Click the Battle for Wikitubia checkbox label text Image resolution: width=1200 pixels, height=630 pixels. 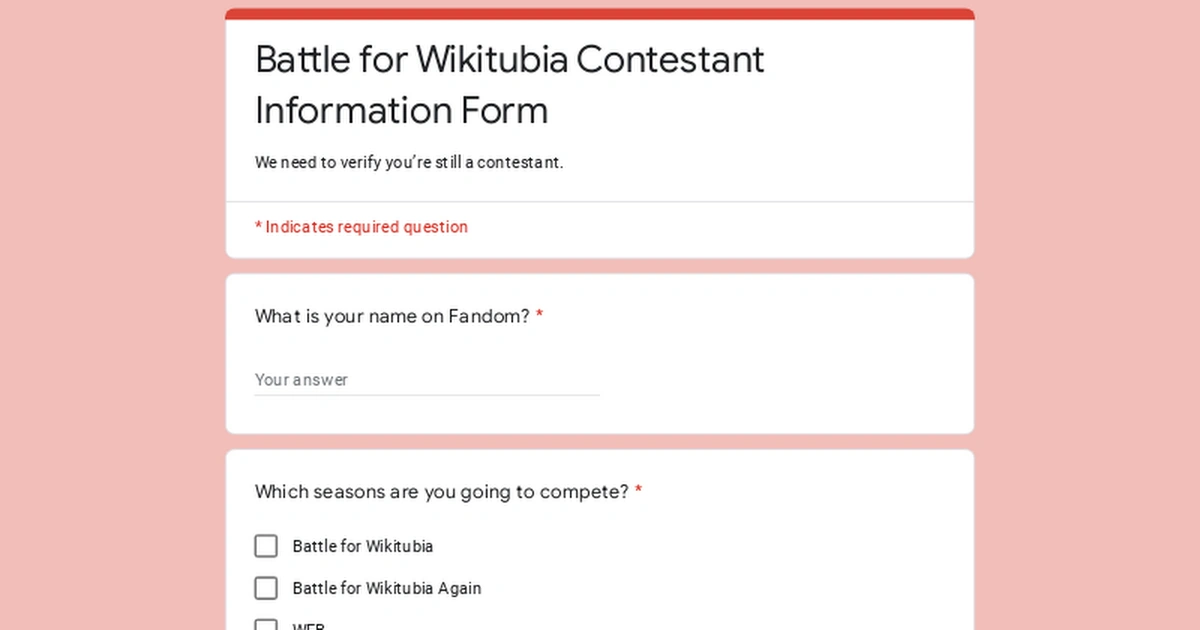pyautogui.click(x=362, y=546)
